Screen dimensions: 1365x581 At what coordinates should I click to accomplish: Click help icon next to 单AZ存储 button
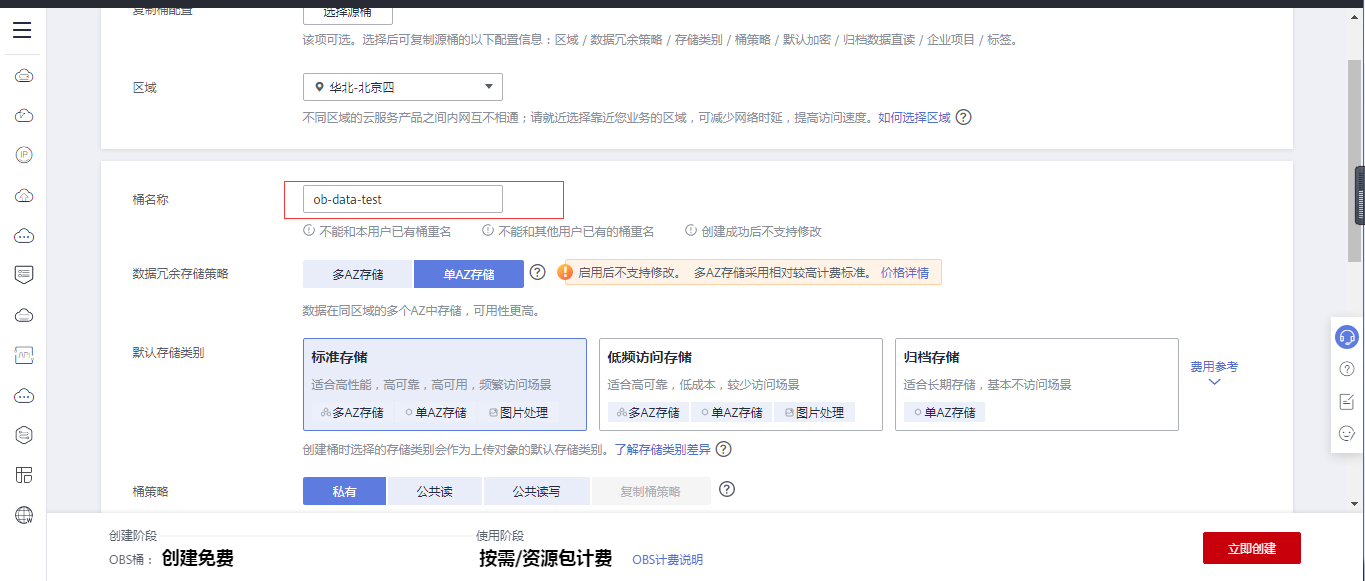click(x=538, y=272)
